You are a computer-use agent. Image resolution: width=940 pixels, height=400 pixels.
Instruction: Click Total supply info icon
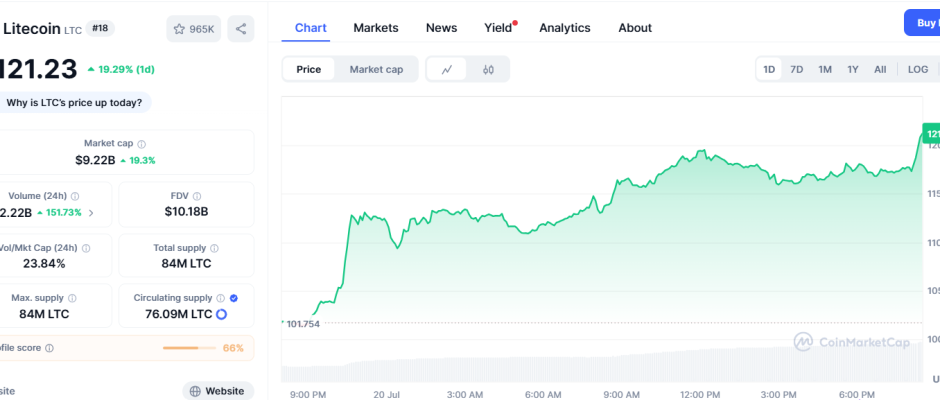click(214, 248)
